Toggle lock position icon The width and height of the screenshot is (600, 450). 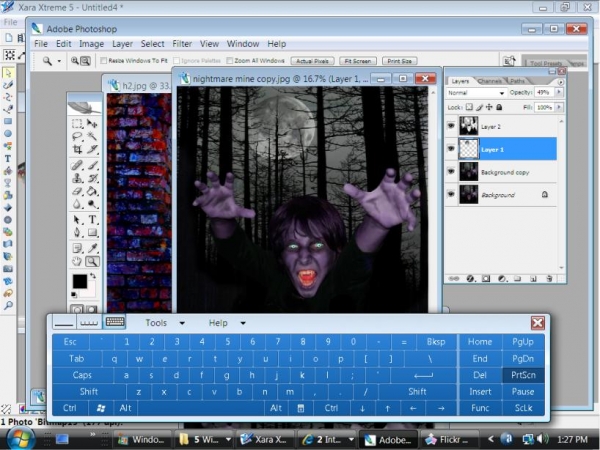[489, 107]
